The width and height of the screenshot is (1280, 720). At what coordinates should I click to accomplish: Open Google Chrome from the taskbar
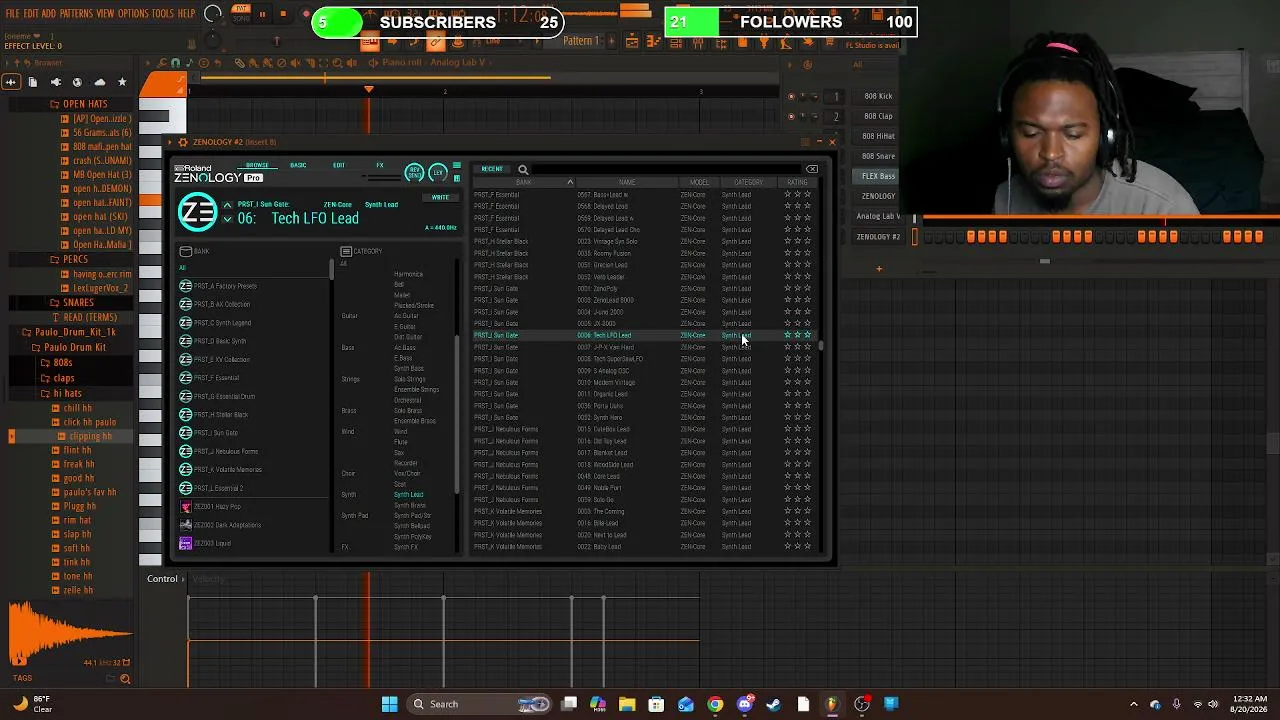pyautogui.click(x=715, y=704)
